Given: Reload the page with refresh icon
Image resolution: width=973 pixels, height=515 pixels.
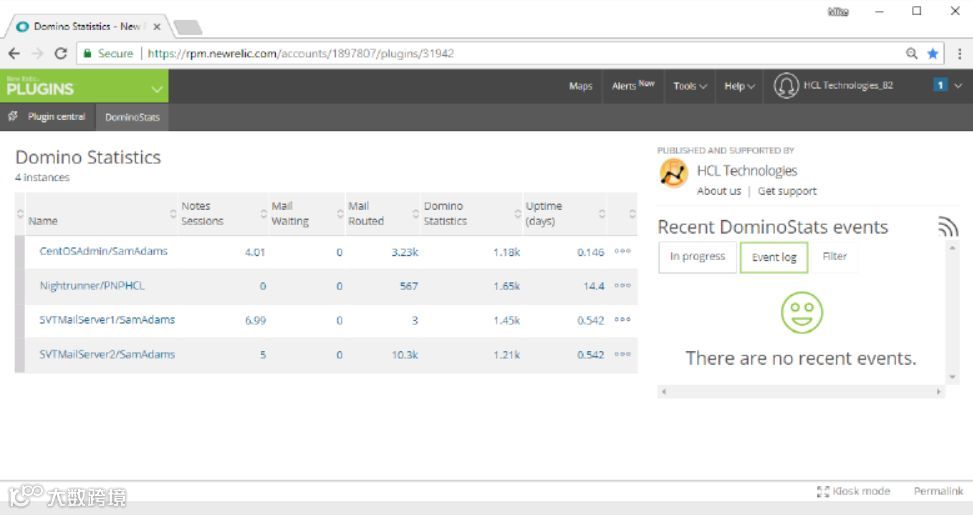Looking at the screenshot, I should pyautogui.click(x=60, y=53).
